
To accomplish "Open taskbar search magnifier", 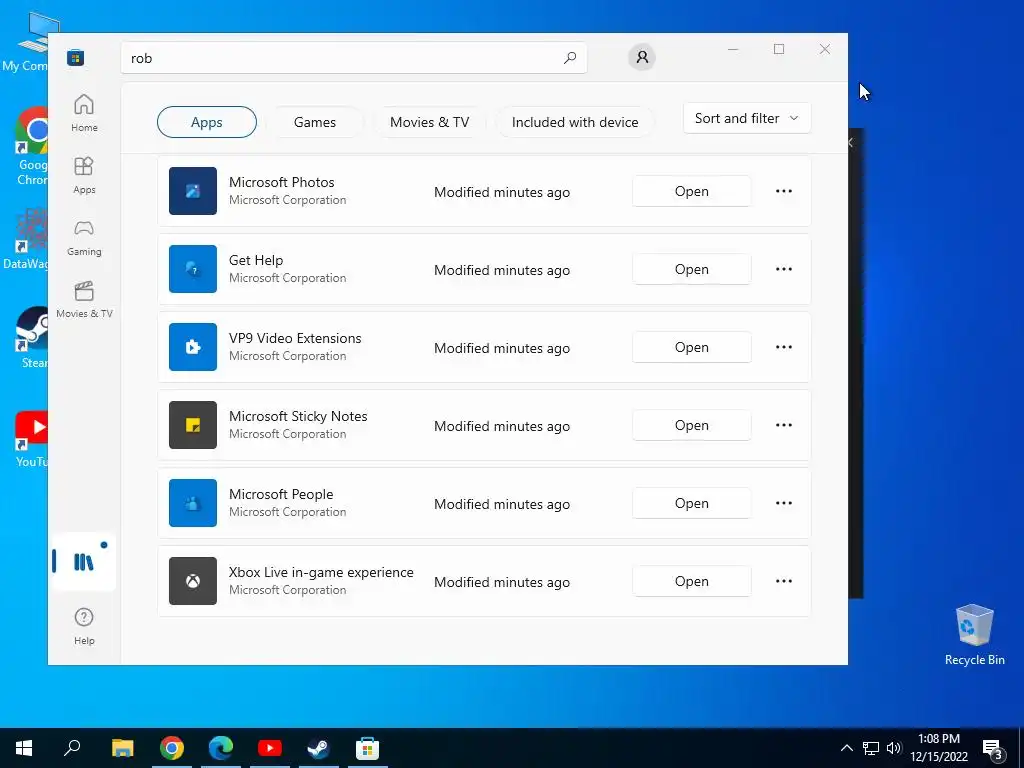I will pos(72,748).
